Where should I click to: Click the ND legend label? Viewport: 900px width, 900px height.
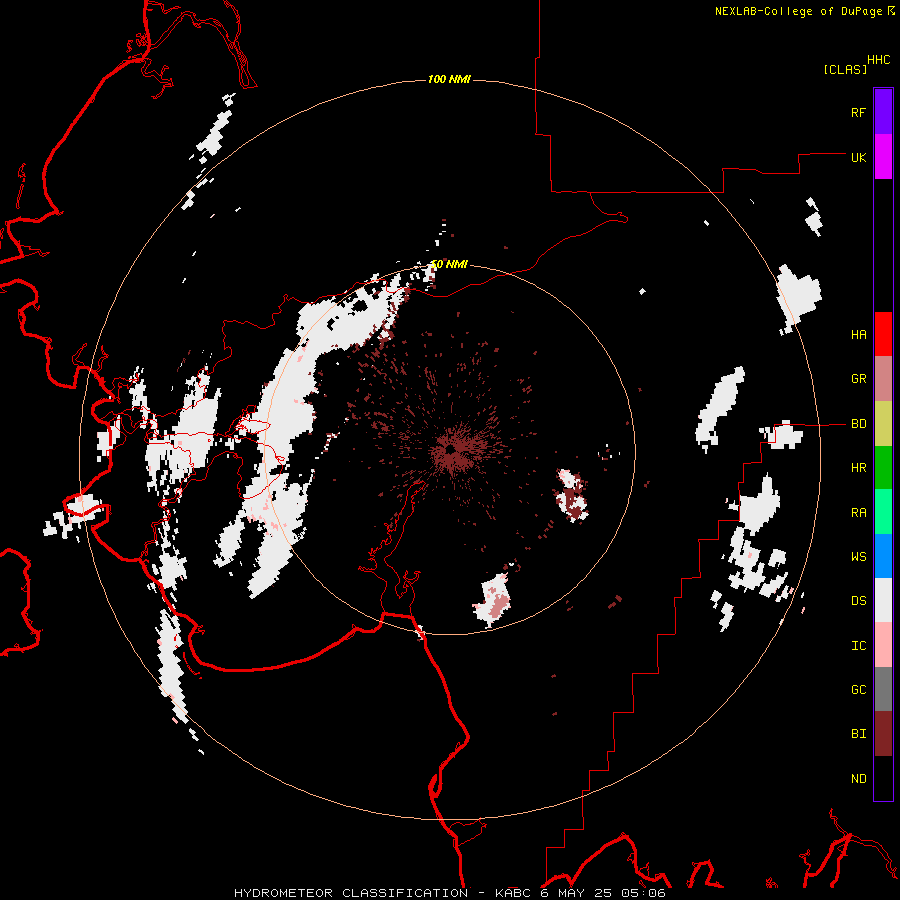coord(859,779)
